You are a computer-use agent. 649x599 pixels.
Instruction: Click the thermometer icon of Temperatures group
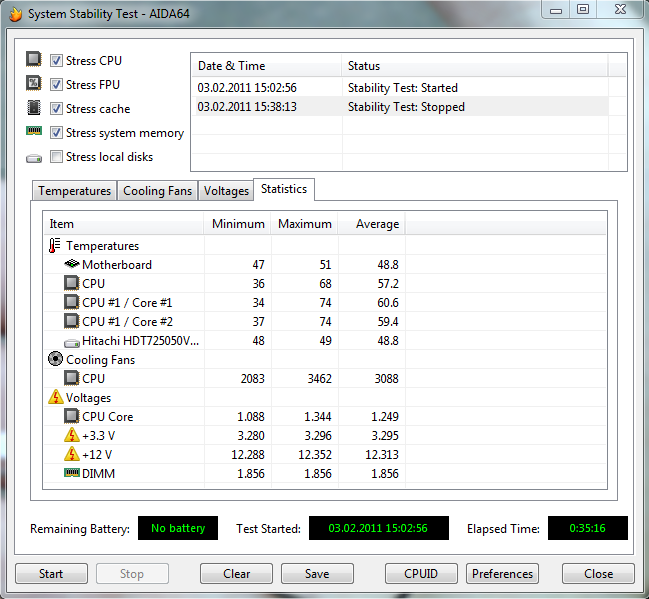click(54, 245)
